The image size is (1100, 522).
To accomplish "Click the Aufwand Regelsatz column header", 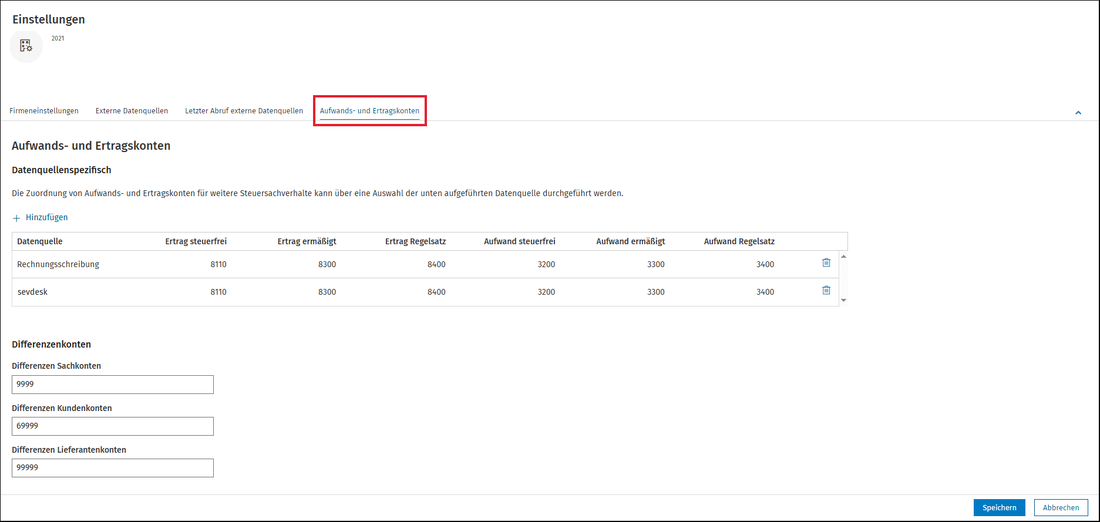I will coord(739,241).
